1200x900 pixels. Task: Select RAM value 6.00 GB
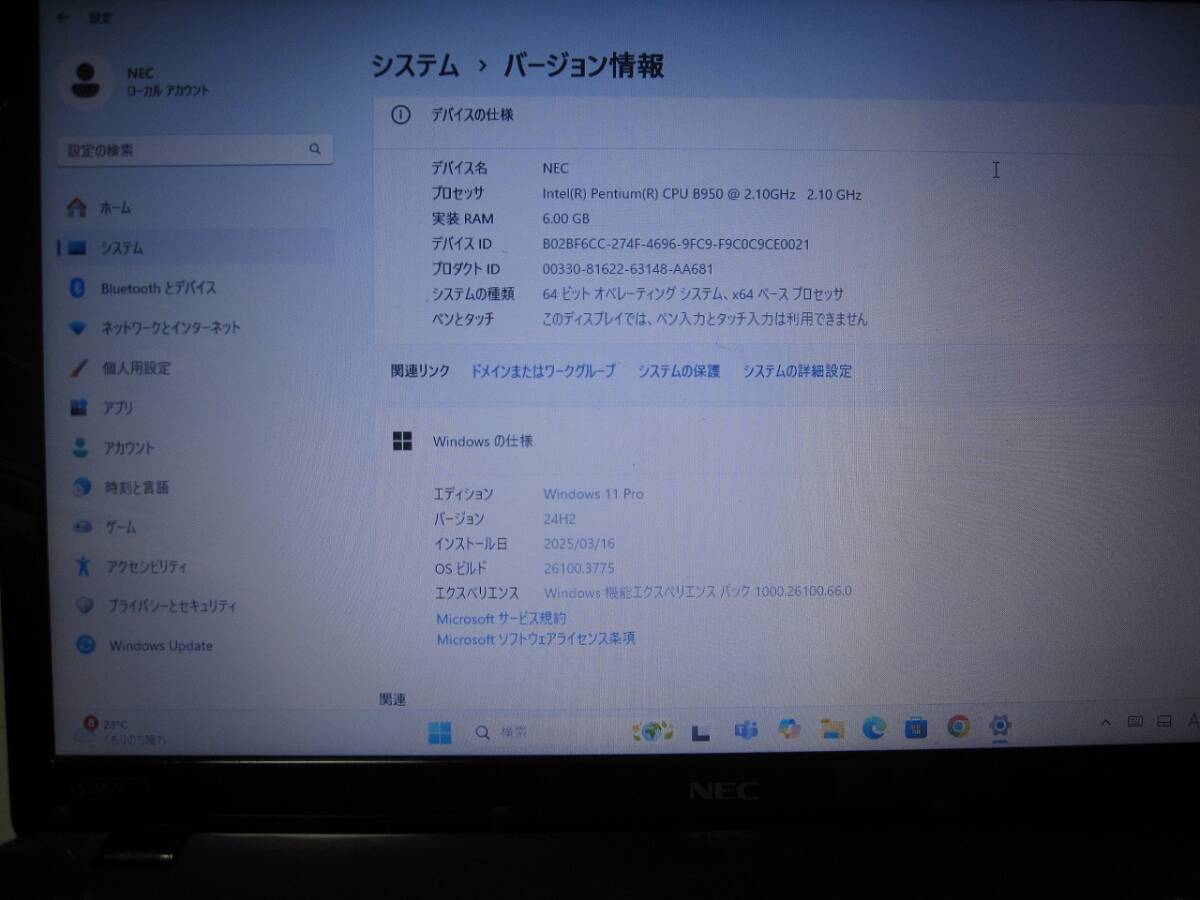(566, 219)
